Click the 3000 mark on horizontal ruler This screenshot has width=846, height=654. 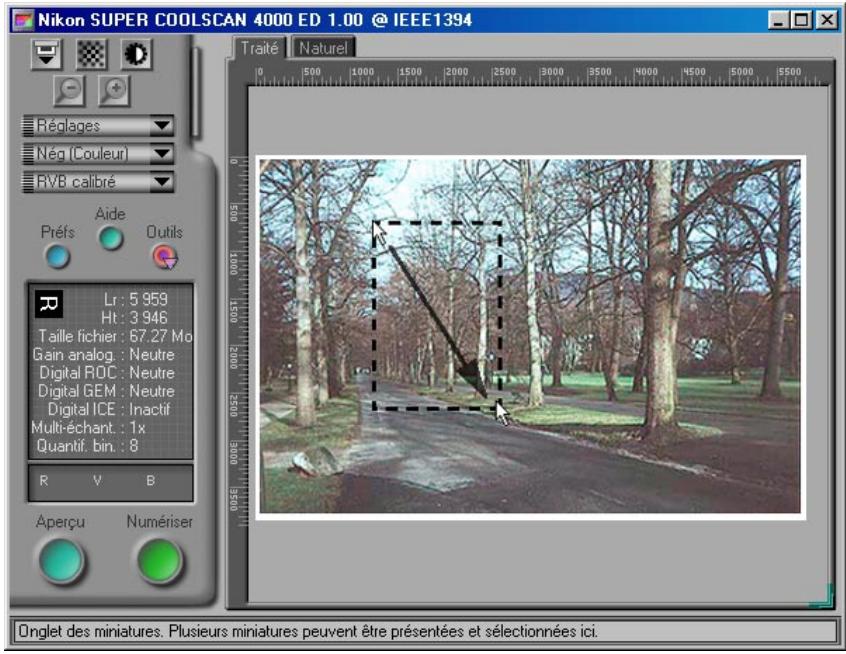[x=551, y=72]
